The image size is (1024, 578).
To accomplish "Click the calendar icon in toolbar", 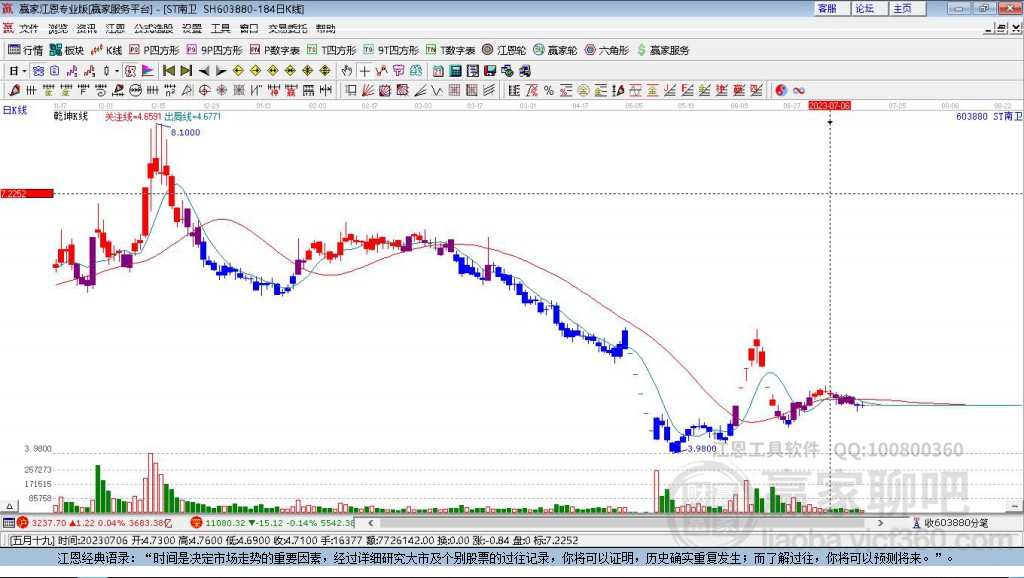I will 438,71.
